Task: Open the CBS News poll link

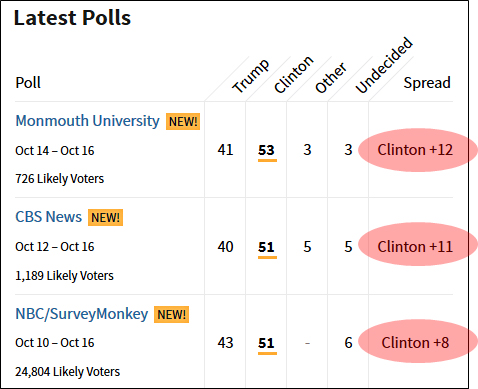Action: click(48, 217)
